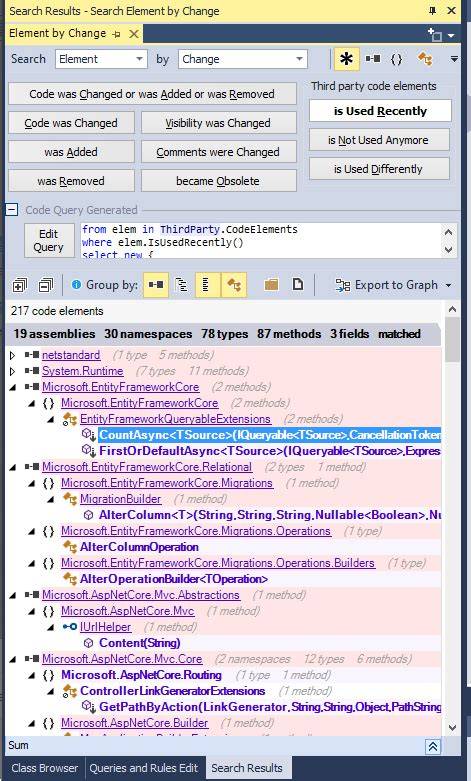The image size is (471, 781).
Task: Open the EntityFrameworkQueryableExtensions link
Action: click(x=175, y=419)
